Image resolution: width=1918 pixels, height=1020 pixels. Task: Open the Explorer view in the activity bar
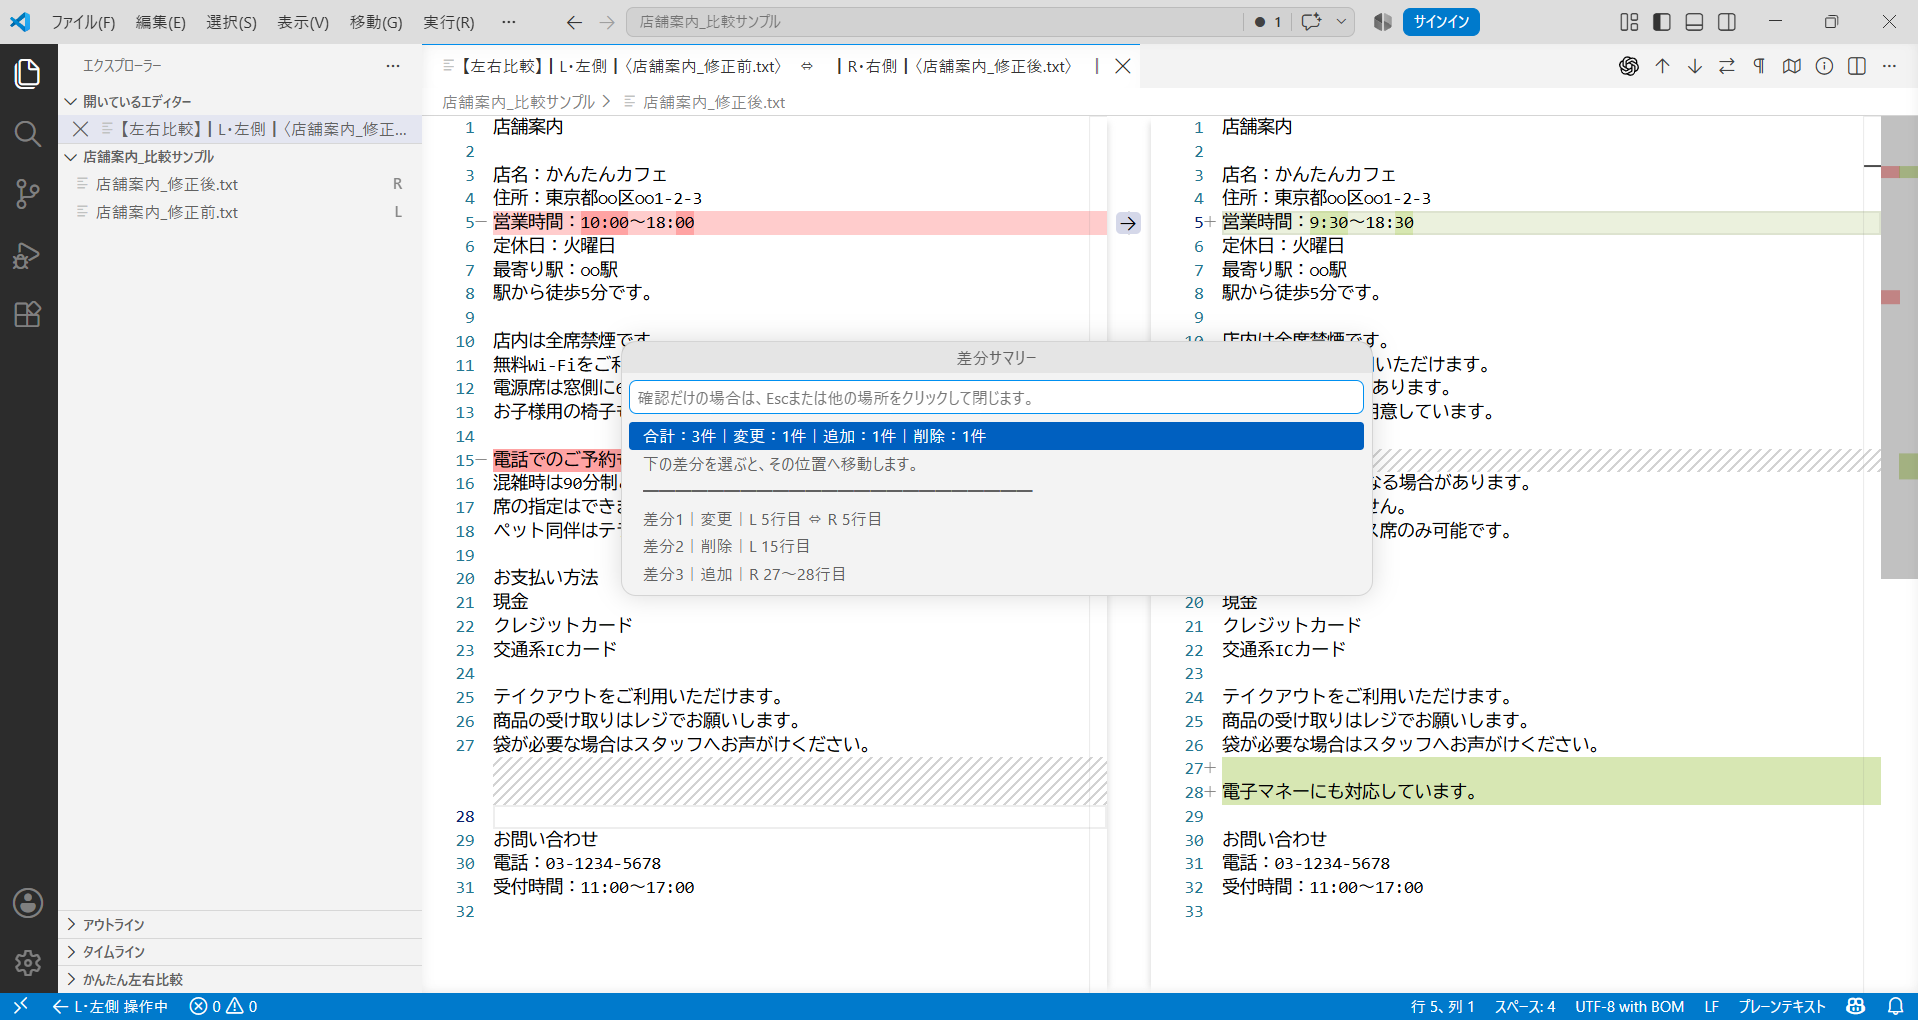click(28, 73)
